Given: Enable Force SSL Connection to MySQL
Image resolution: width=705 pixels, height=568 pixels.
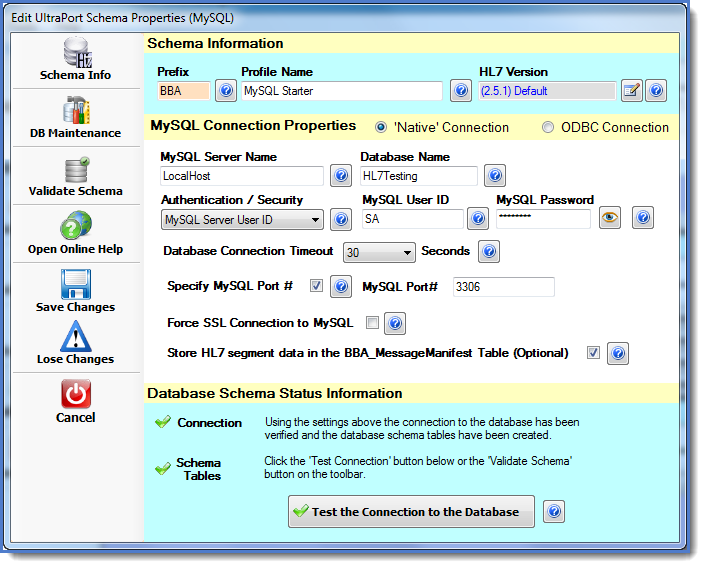Looking at the screenshot, I should (372, 322).
